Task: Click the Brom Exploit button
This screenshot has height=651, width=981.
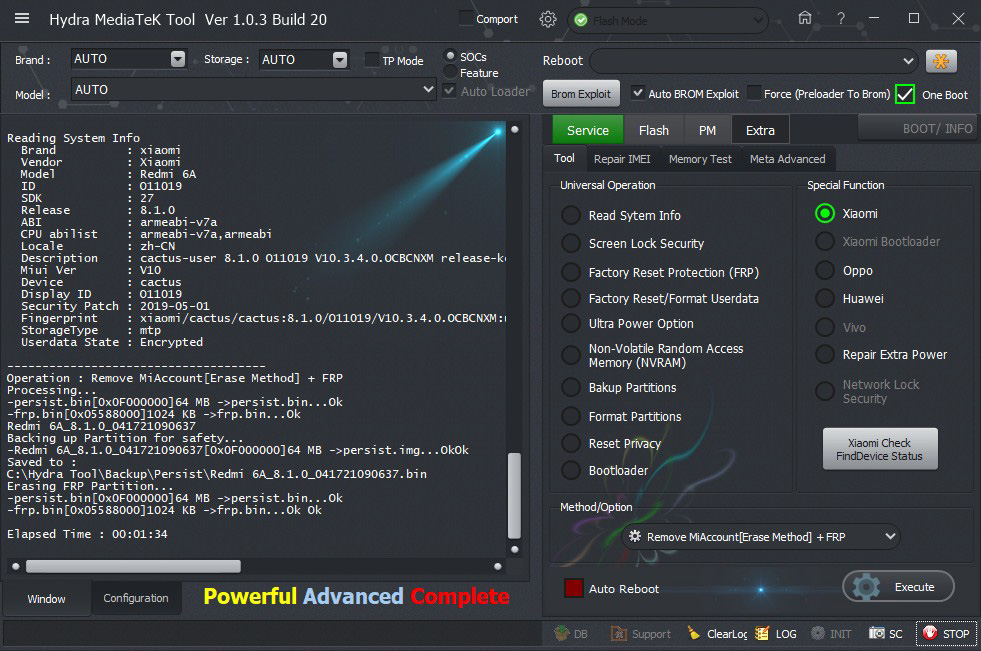Action: pos(581,94)
